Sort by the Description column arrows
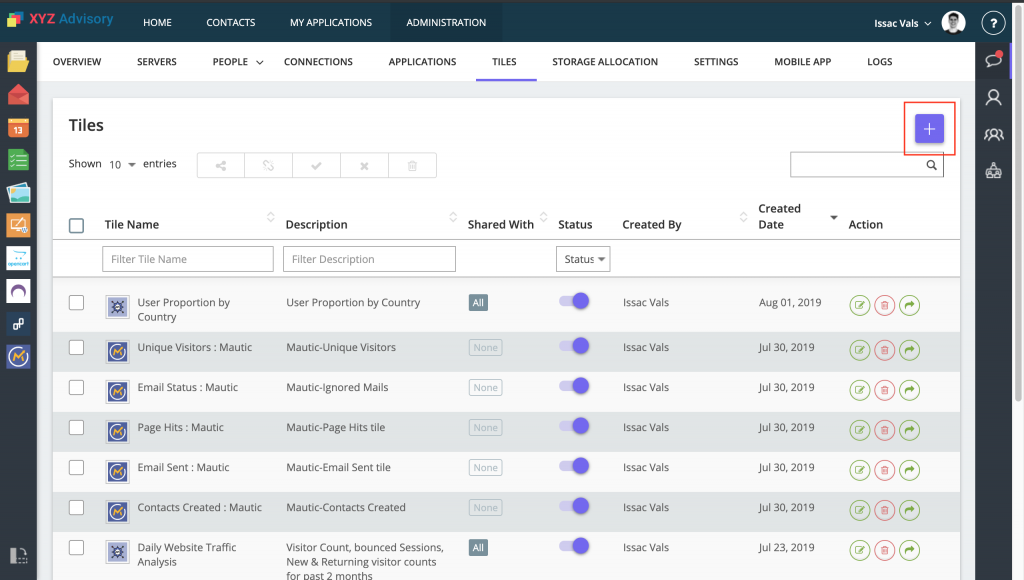Viewport: 1024px width, 580px height. pos(453,217)
